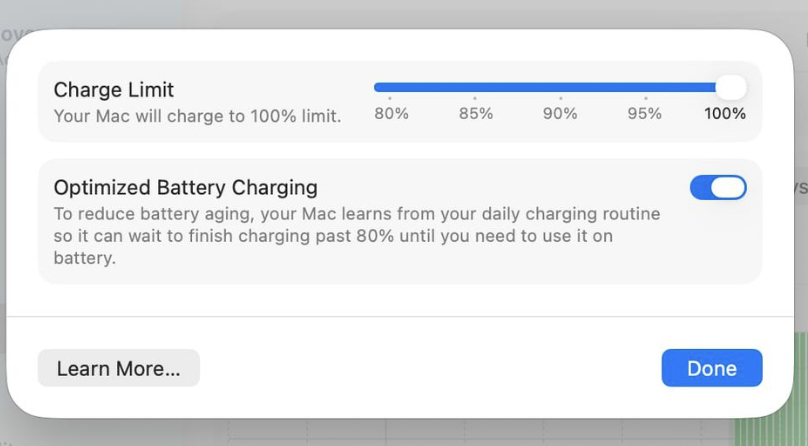
Task: Click the 80% label under the slider
Action: coord(391,114)
